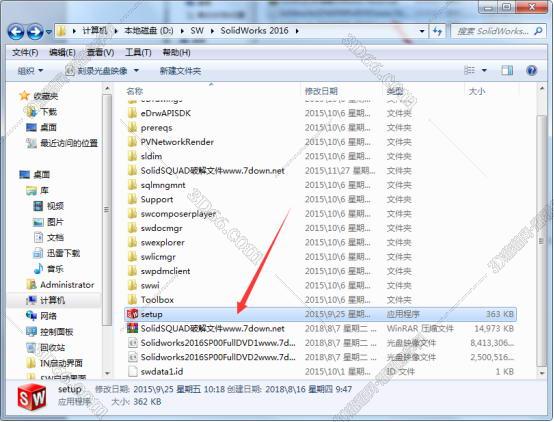
Task: Select swwi folder icon
Action: 132,285
